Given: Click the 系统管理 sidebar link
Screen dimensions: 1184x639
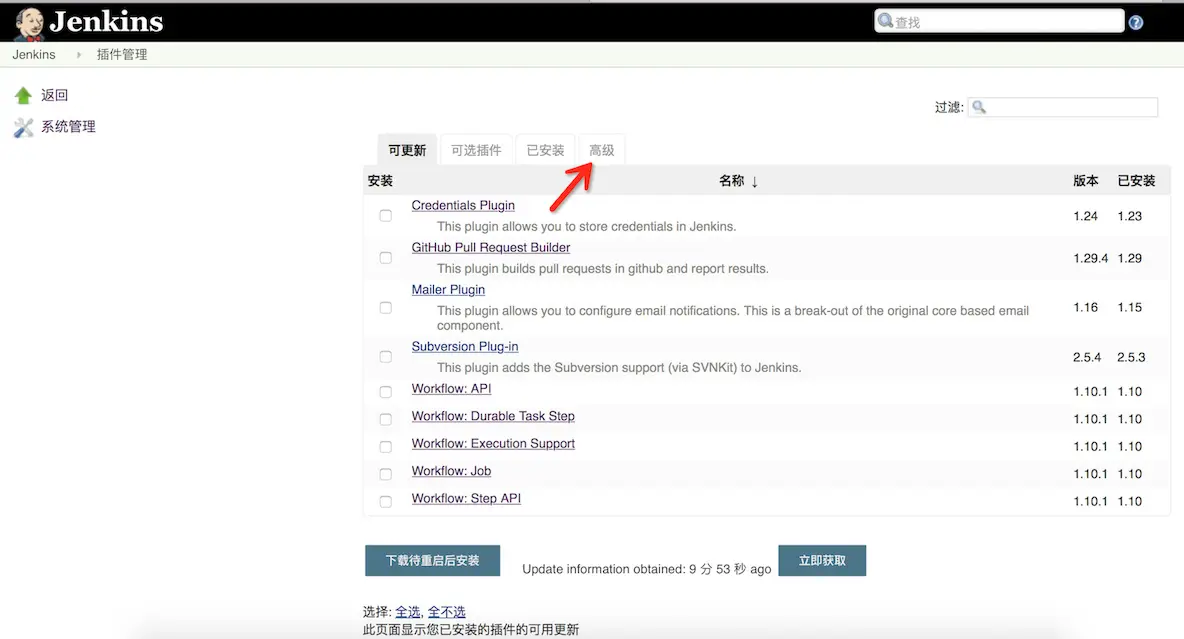Looking at the screenshot, I should click(x=68, y=127).
